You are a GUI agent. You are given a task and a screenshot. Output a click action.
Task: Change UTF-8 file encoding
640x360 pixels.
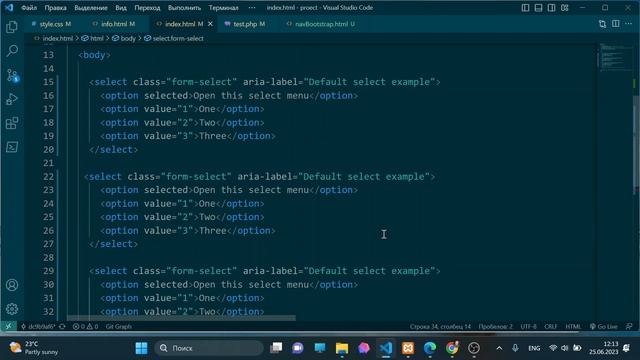pos(529,327)
